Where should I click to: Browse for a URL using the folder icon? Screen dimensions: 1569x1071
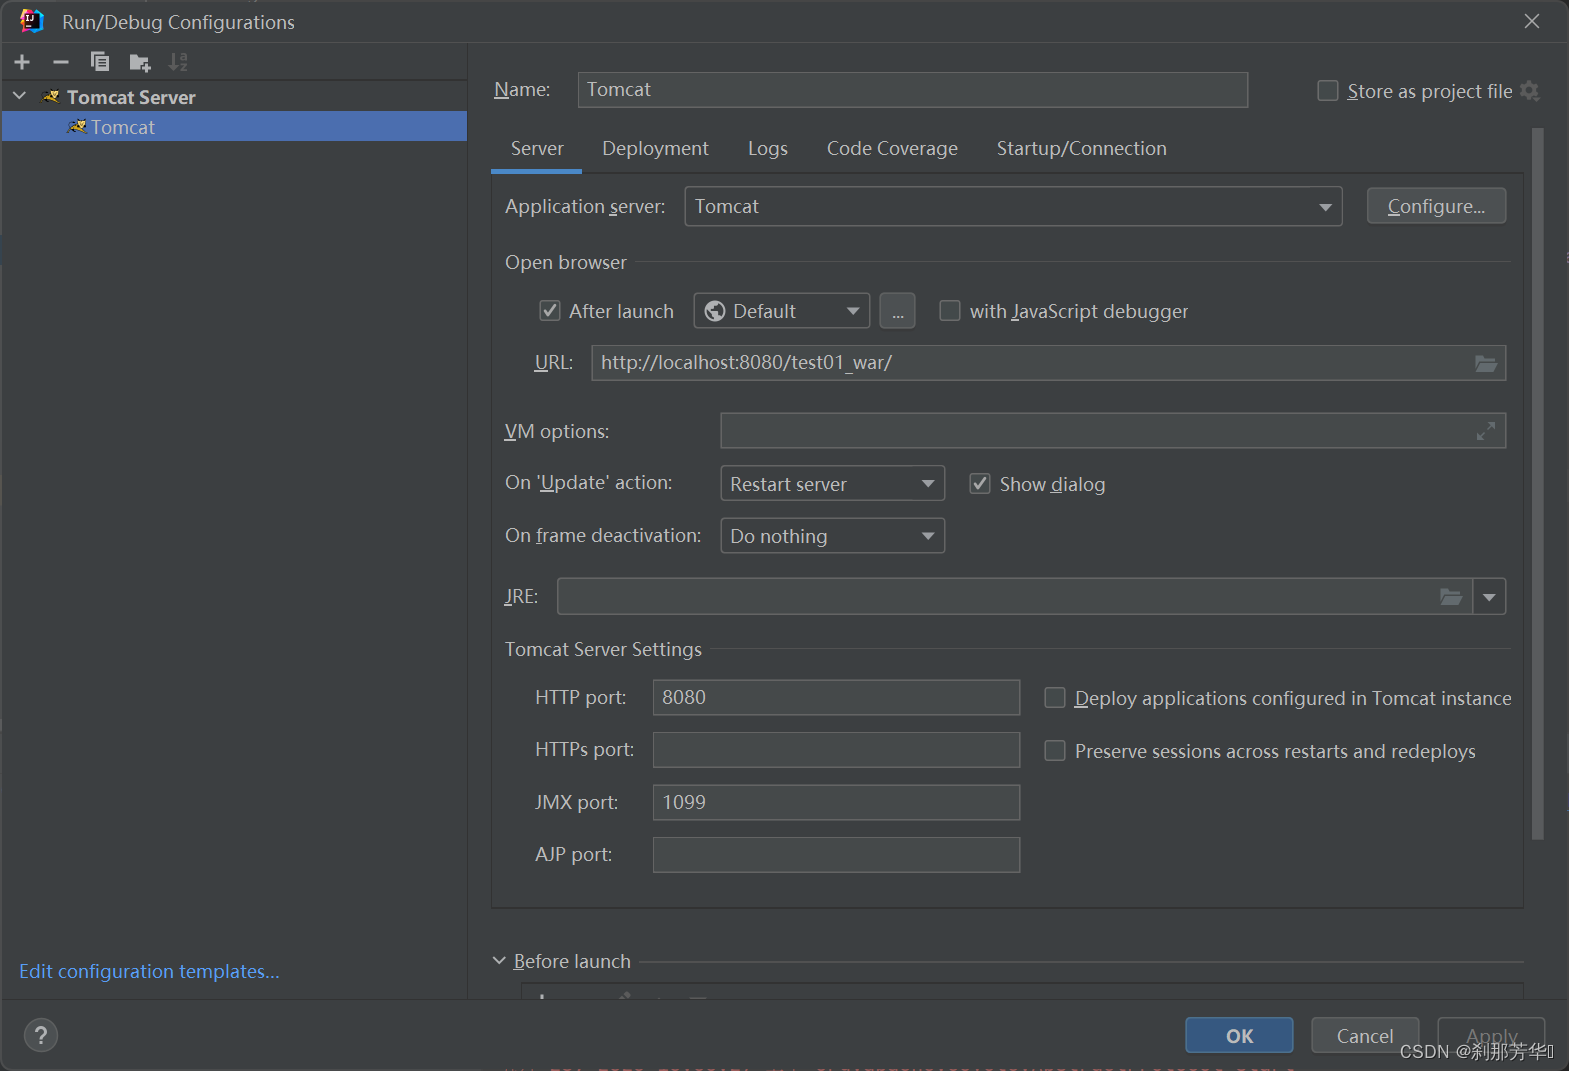tap(1486, 363)
